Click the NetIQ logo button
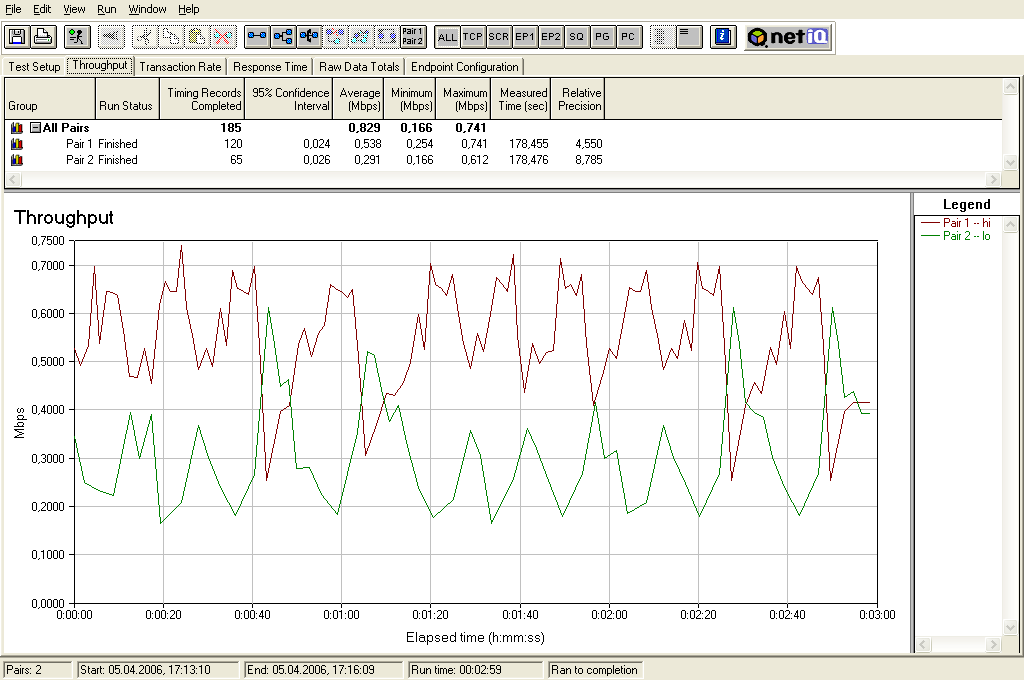The height and width of the screenshot is (680, 1024). coord(788,37)
